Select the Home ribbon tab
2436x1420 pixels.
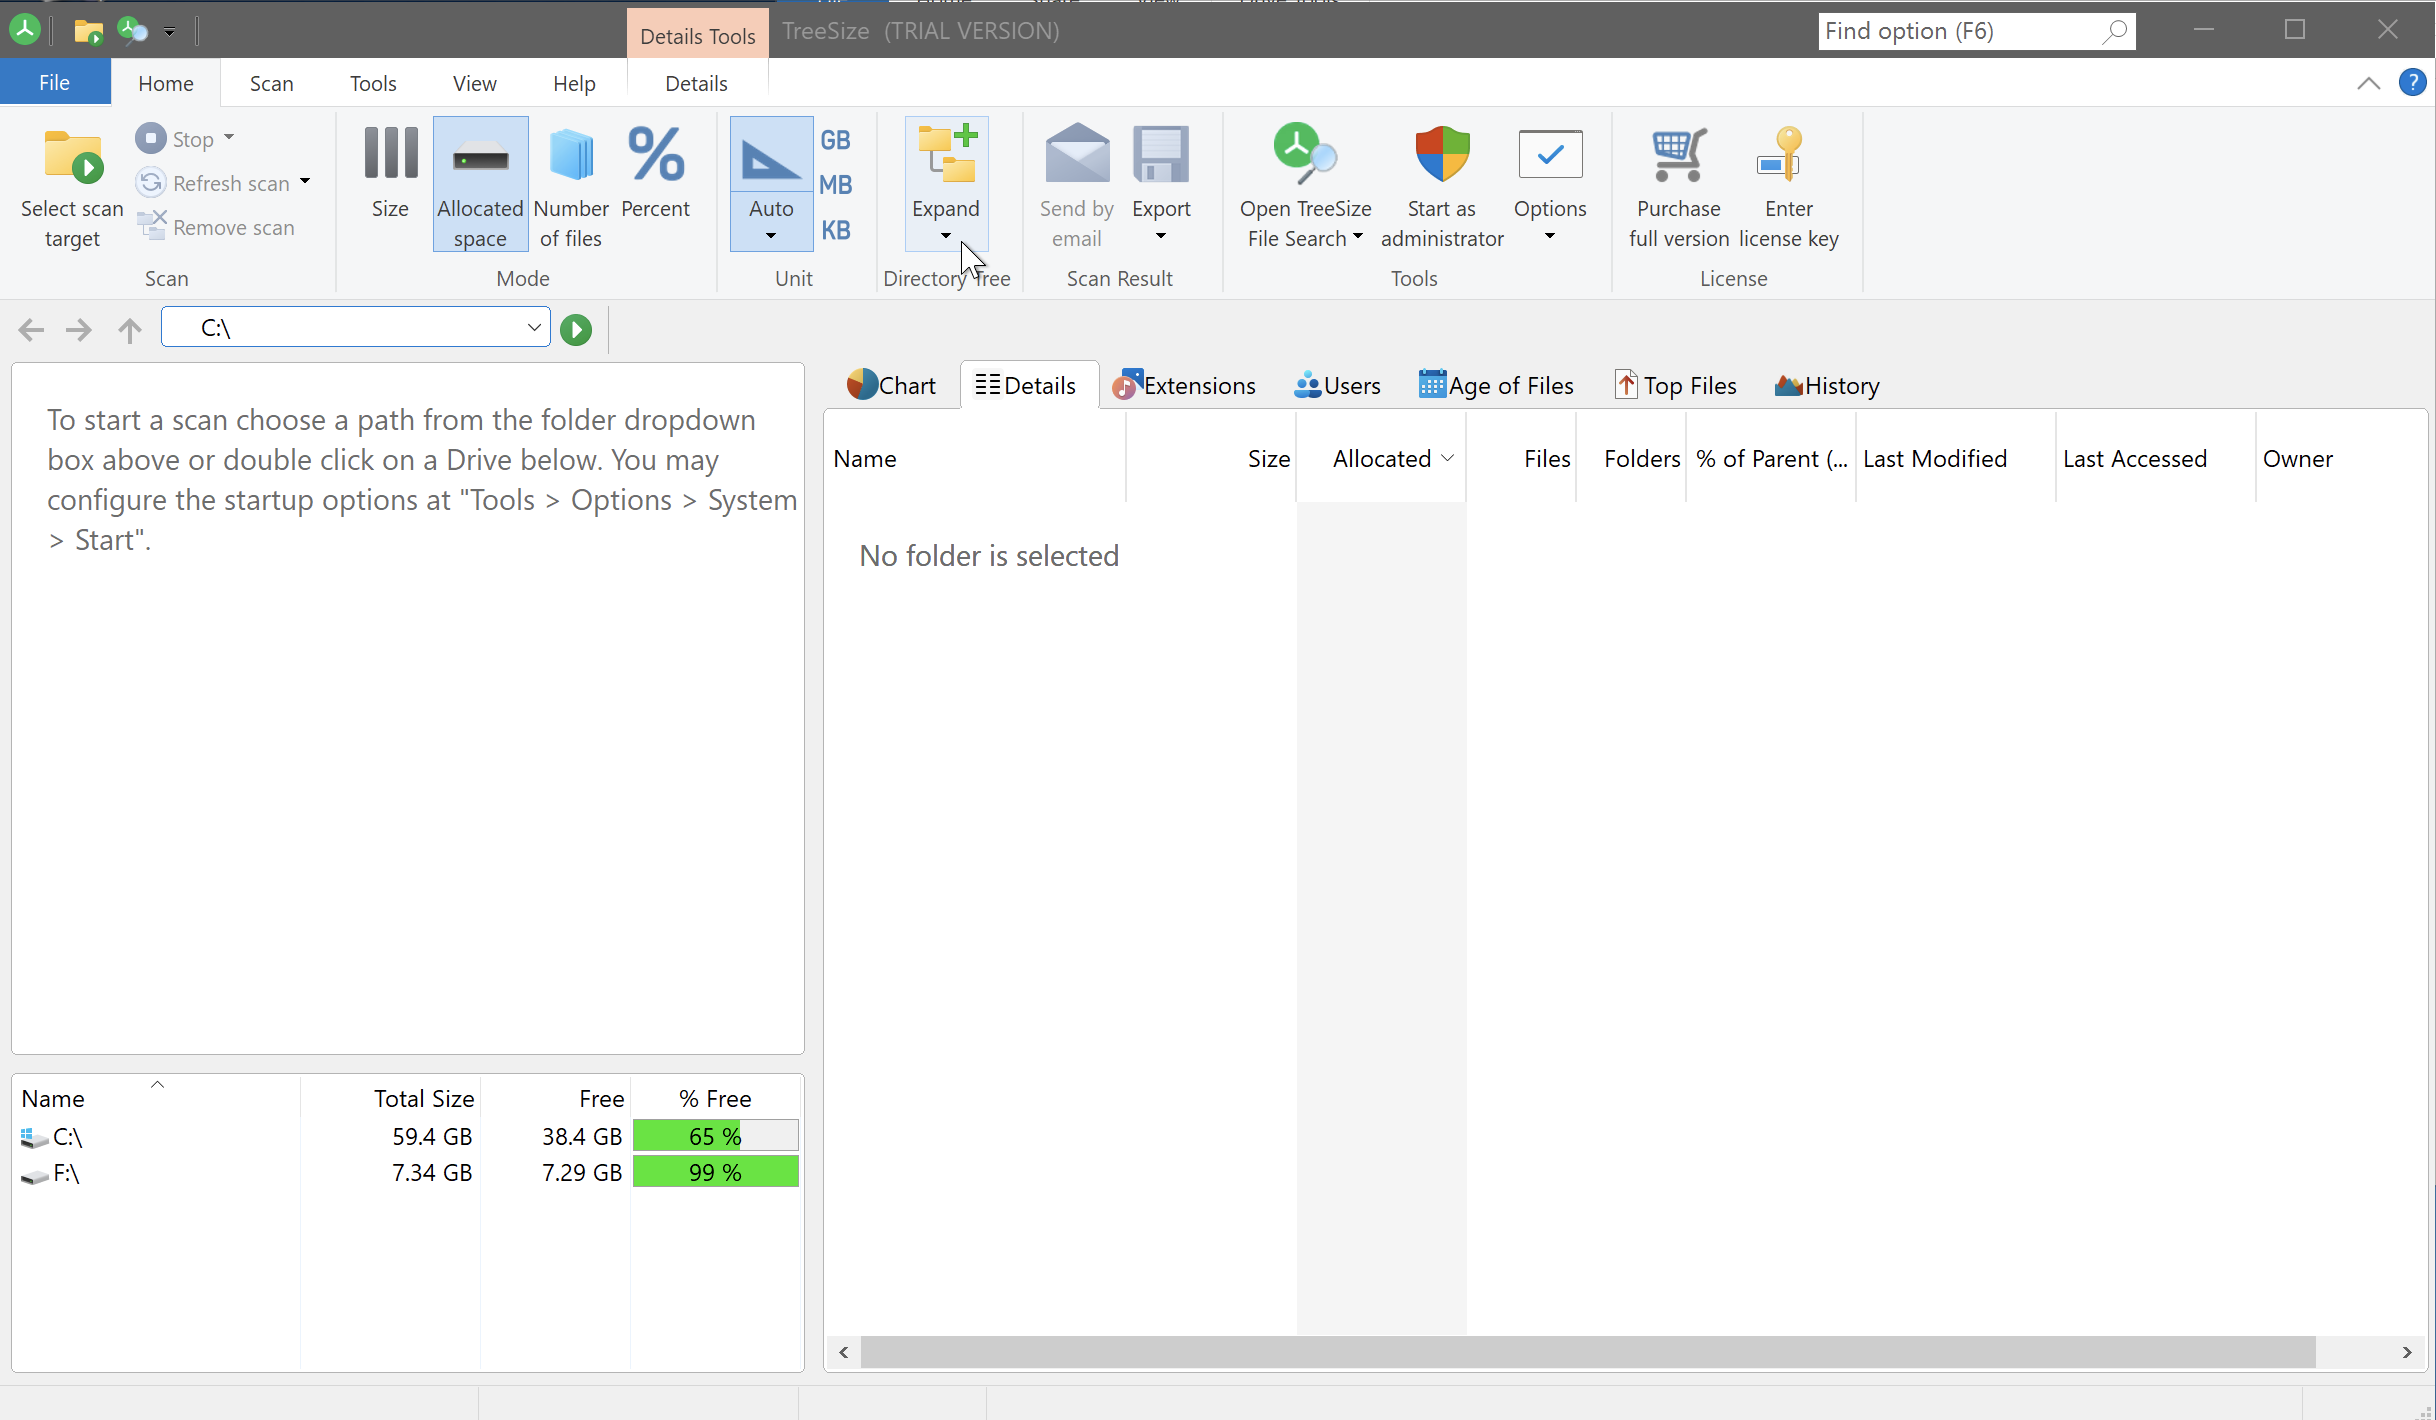pos(166,83)
